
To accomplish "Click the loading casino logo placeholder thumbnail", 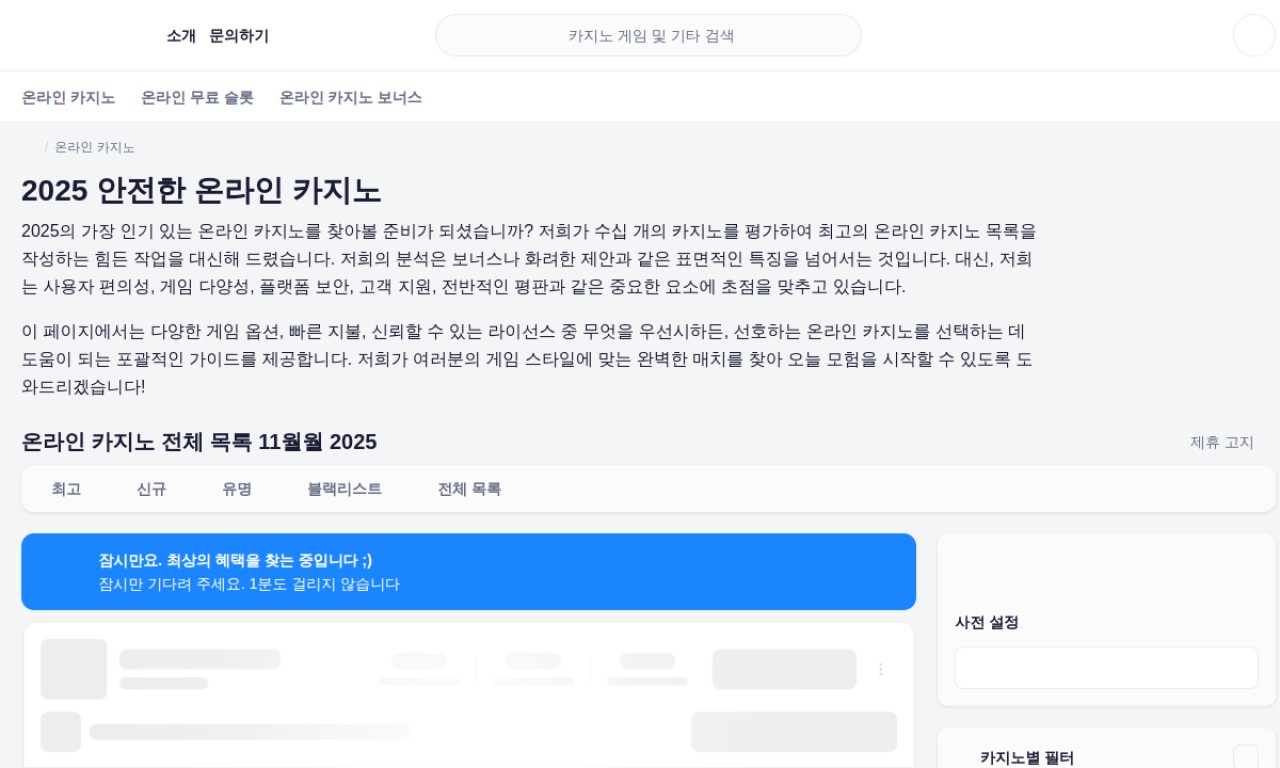I will 73,669.
